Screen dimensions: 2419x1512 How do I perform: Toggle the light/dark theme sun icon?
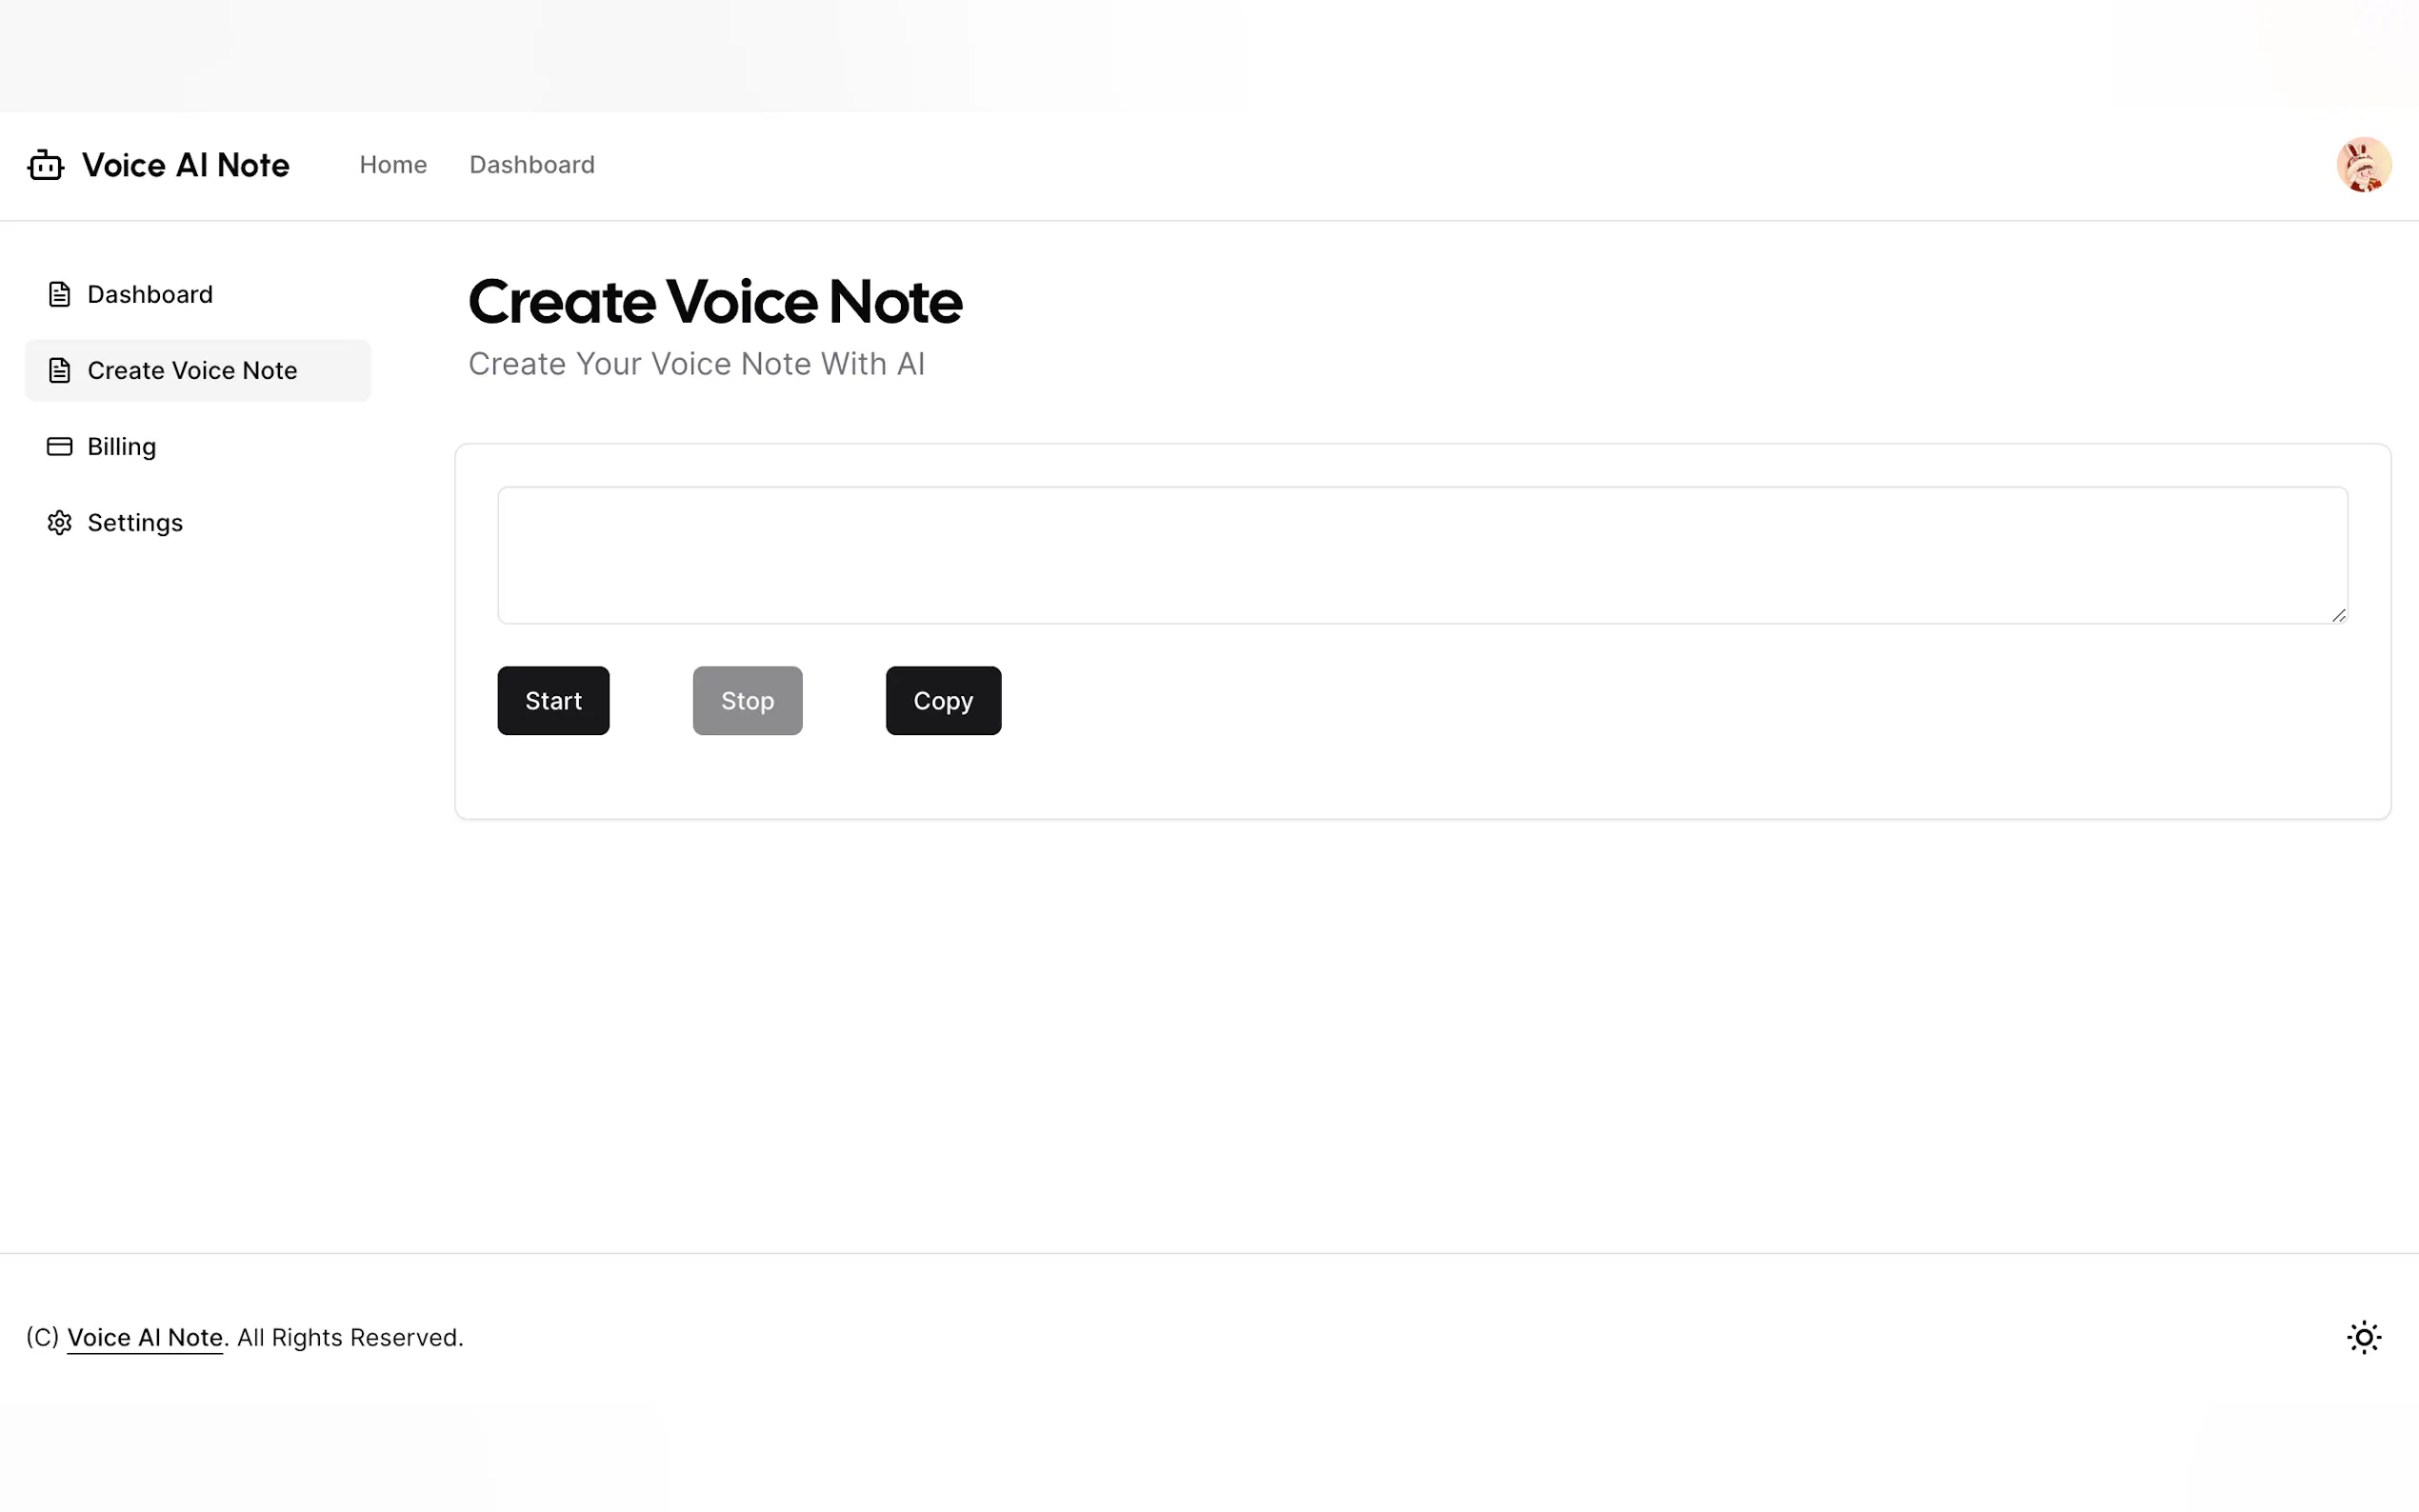[x=2364, y=1337]
